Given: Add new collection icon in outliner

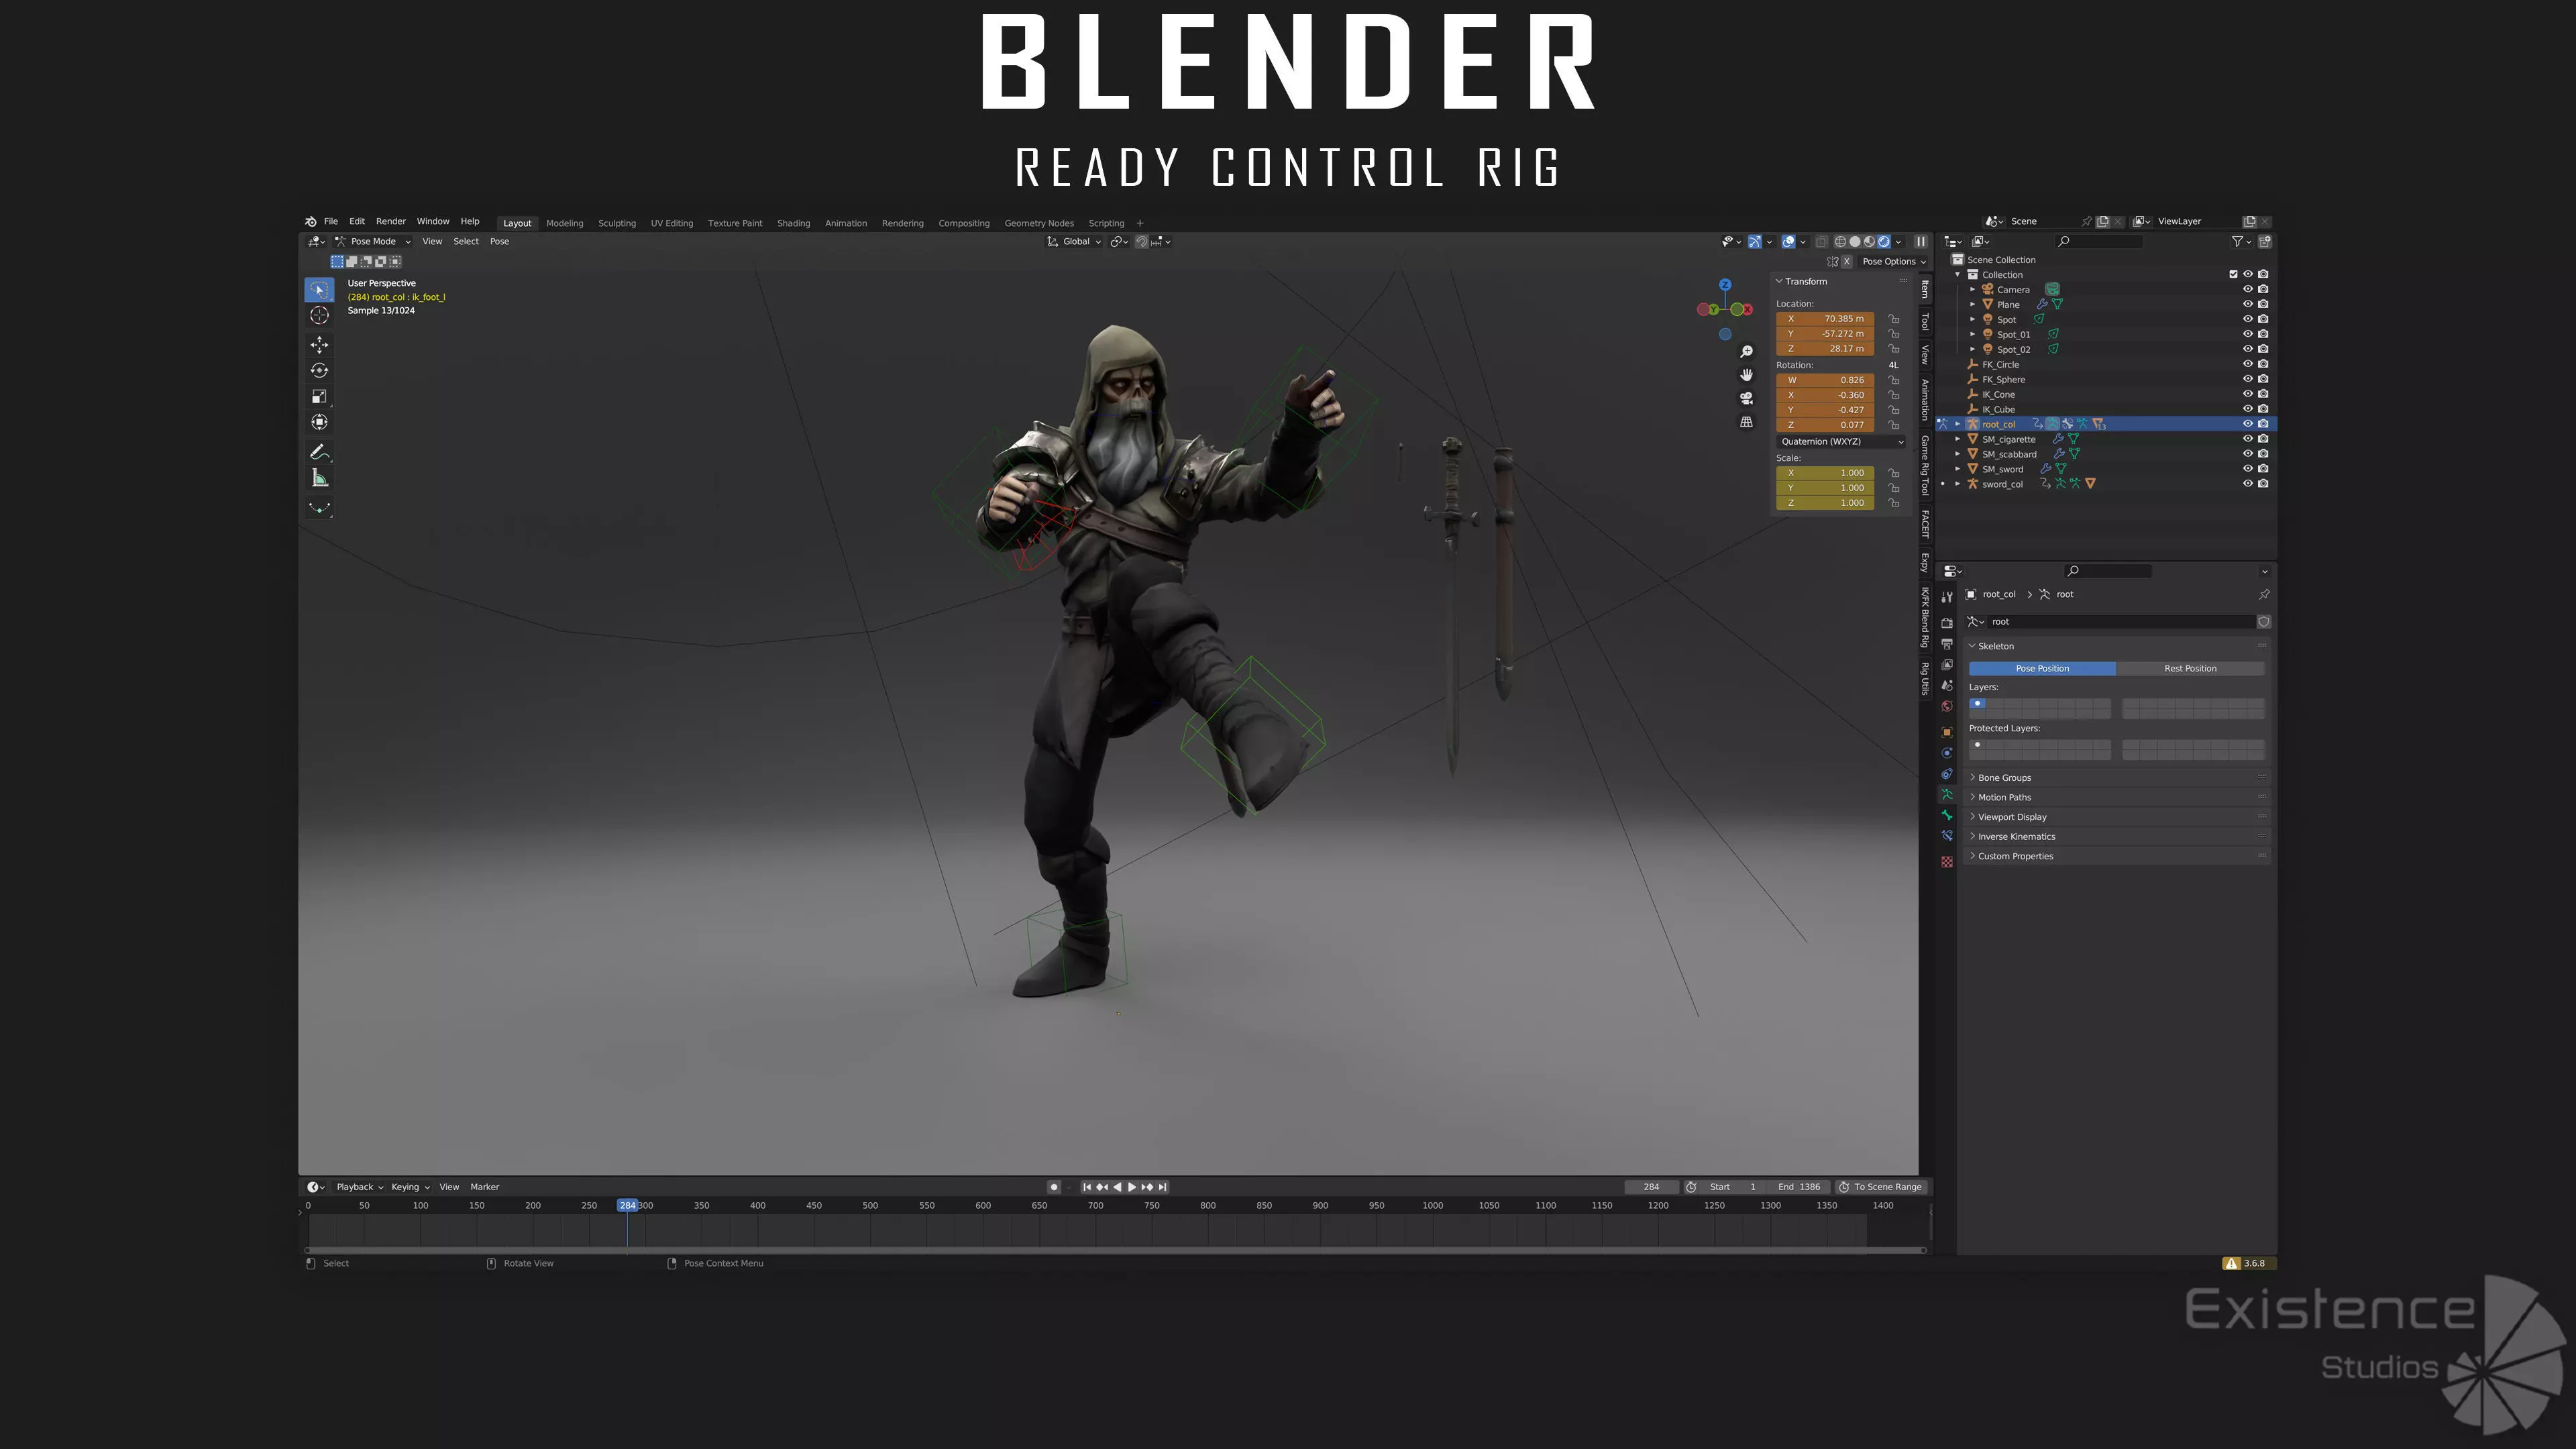Looking at the screenshot, I should [x=2265, y=241].
